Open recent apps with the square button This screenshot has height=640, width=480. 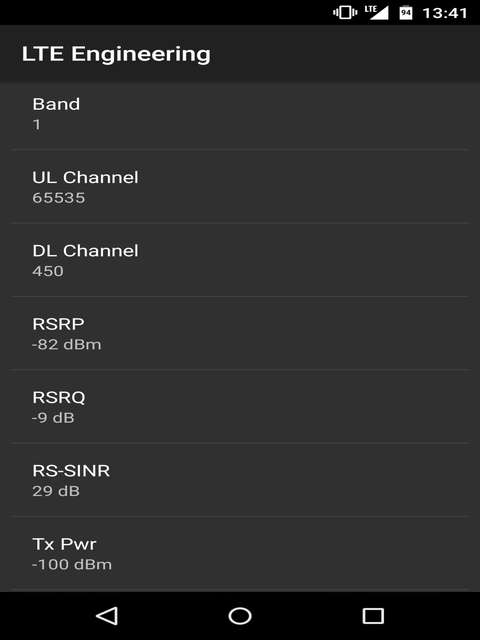pyautogui.click(x=373, y=616)
